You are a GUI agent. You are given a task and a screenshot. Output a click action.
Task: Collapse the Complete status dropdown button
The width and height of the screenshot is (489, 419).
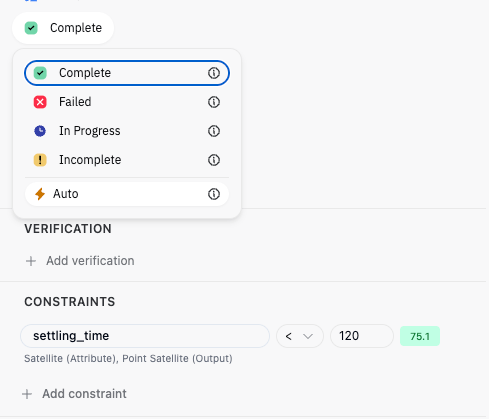(x=63, y=28)
